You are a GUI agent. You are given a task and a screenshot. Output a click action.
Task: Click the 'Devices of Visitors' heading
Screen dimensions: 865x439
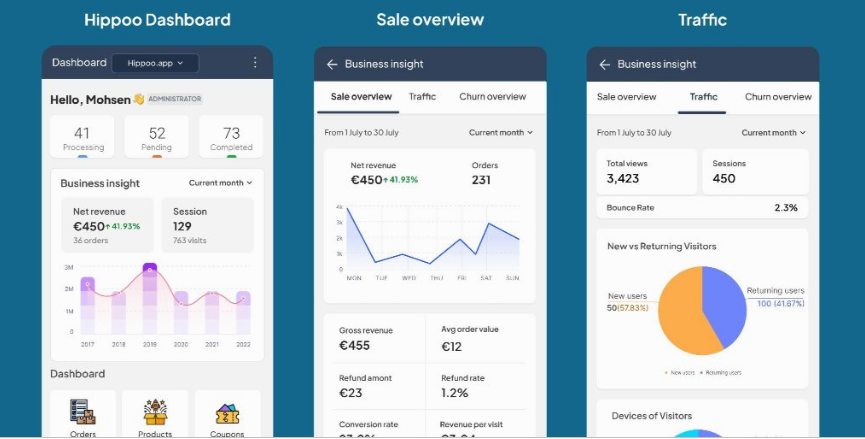tap(652, 416)
